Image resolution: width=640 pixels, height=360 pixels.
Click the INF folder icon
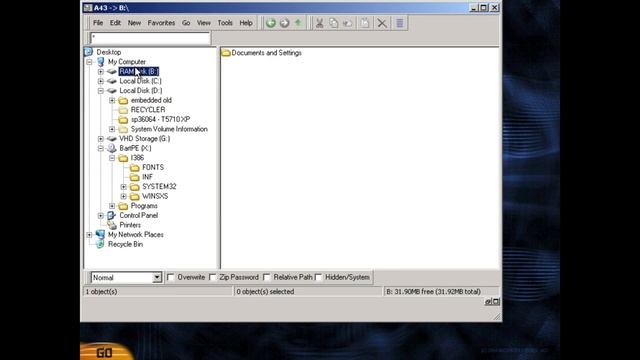135,177
